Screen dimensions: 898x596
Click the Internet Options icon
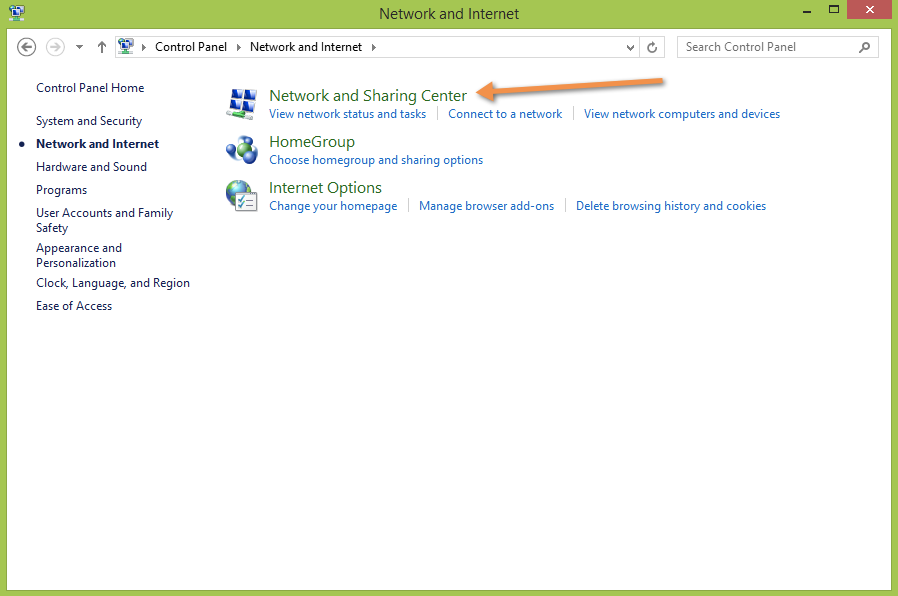(x=242, y=195)
